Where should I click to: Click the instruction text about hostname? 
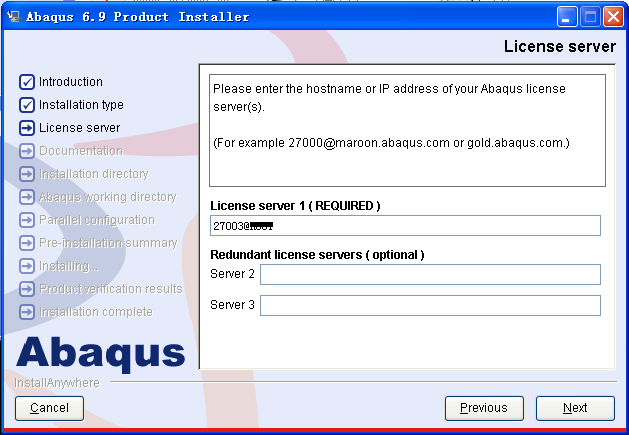[x=389, y=98]
